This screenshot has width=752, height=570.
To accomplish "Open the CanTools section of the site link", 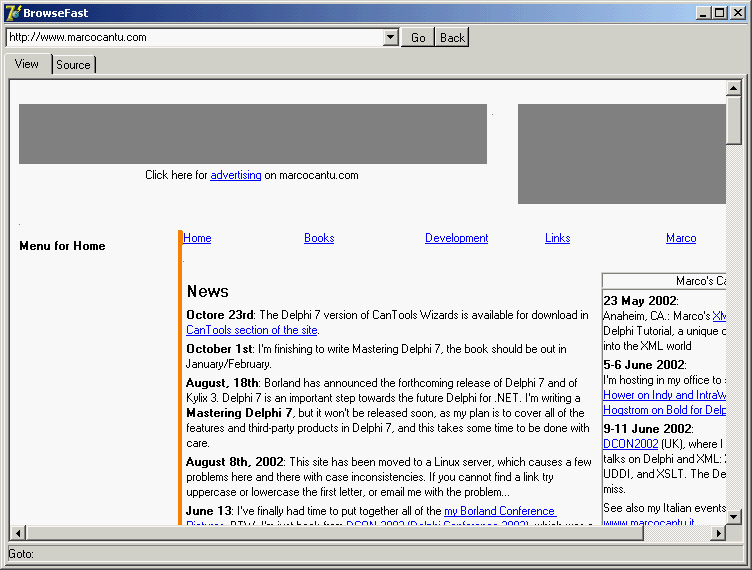I will tap(251, 330).
